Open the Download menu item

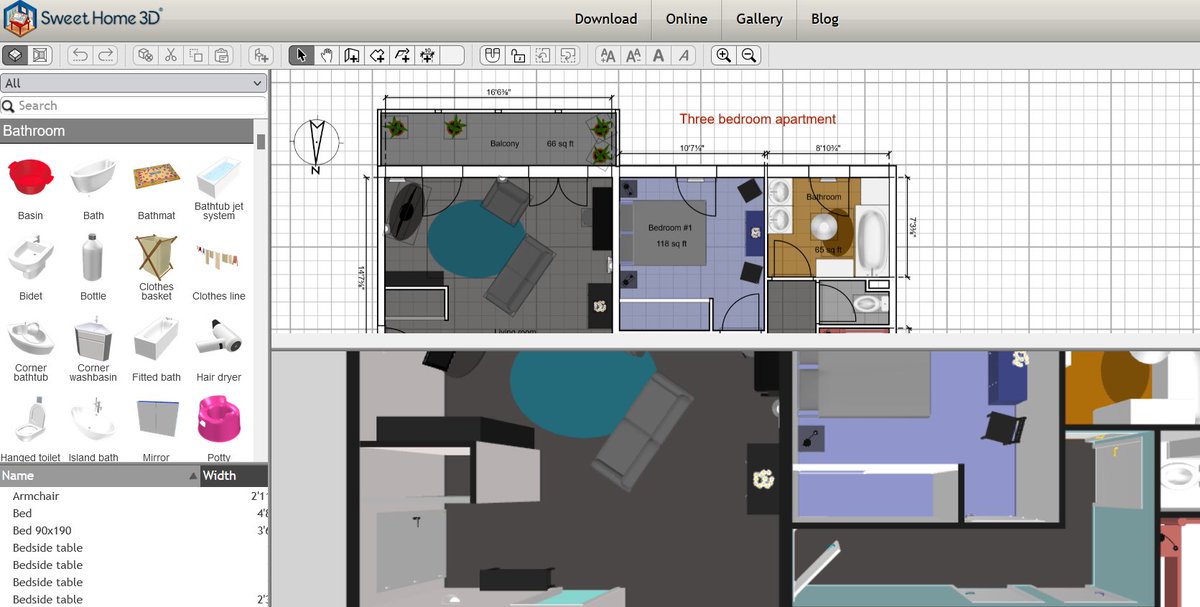[606, 19]
